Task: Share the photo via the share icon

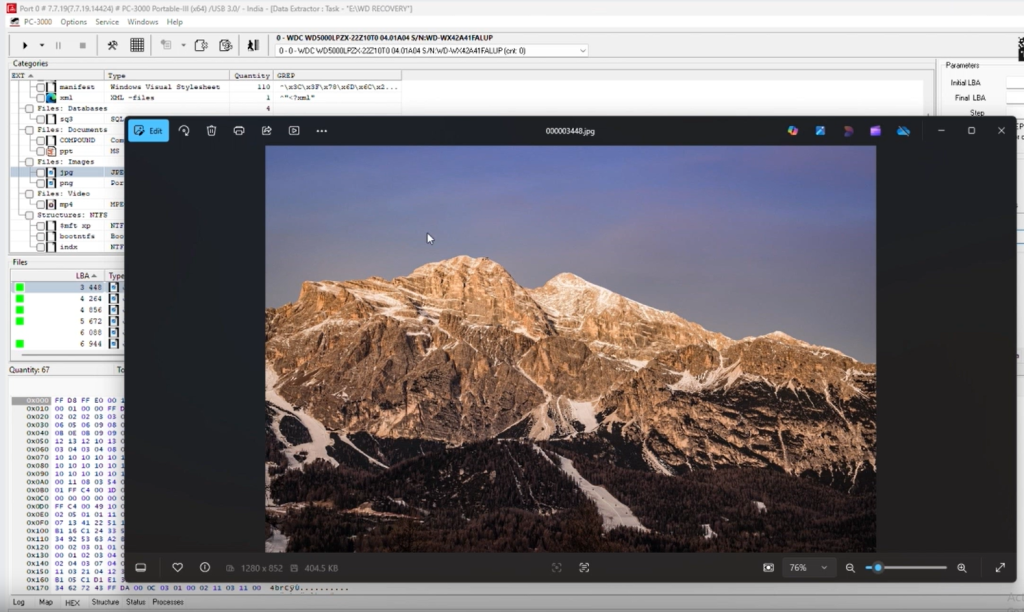Action: 267,130
